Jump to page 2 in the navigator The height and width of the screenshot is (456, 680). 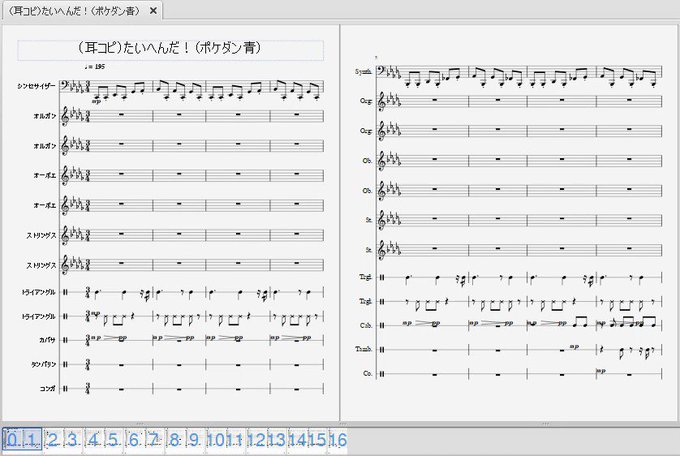pos(53,440)
